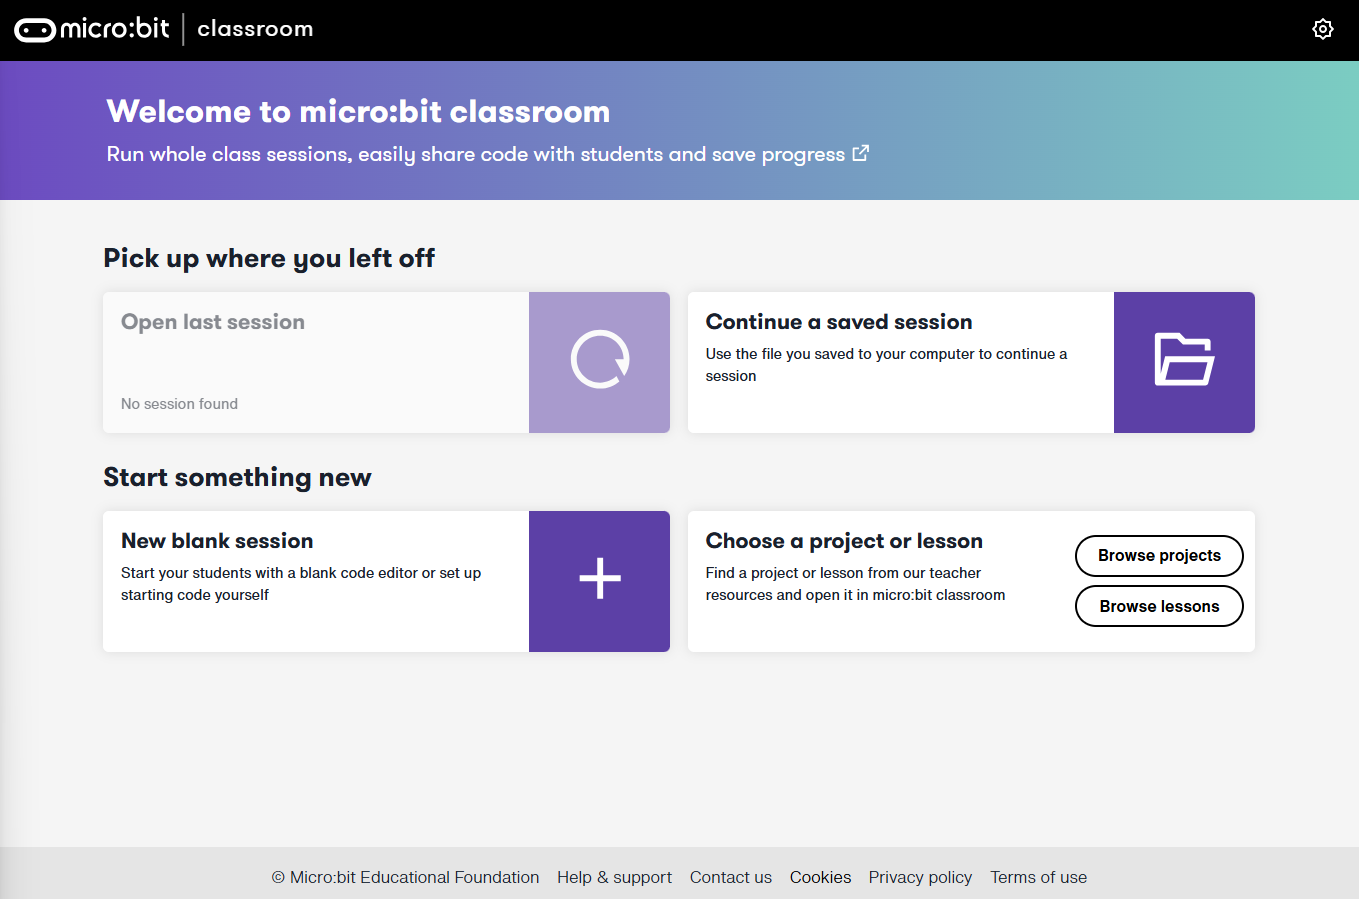Click the external link icon after save progress text

click(860, 153)
